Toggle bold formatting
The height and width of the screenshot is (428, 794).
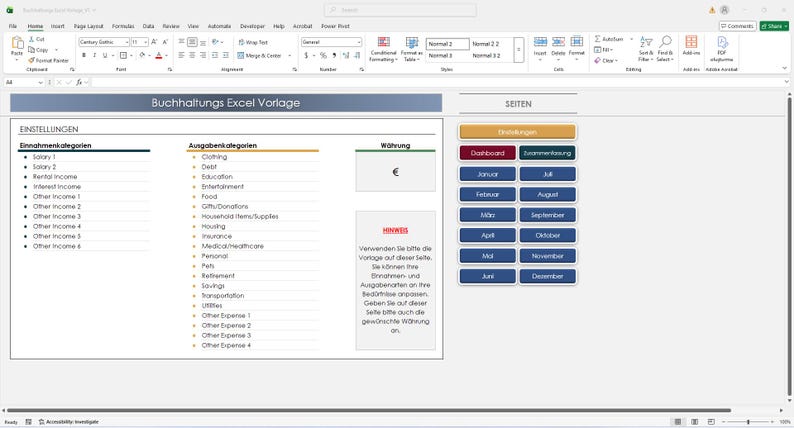tap(84, 55)
